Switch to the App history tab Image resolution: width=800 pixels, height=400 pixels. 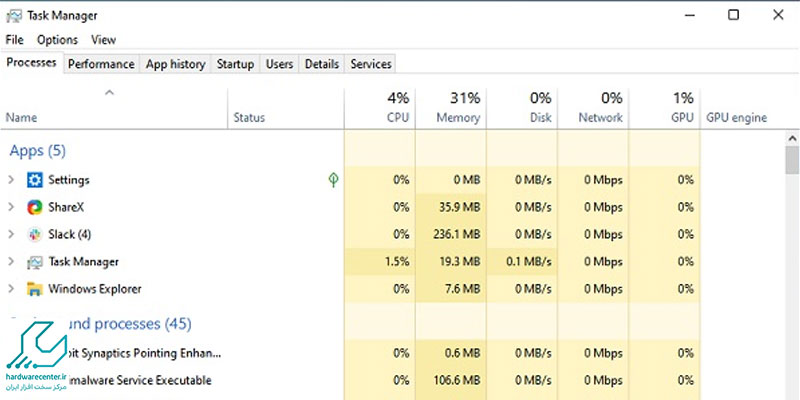pos(176,64)
